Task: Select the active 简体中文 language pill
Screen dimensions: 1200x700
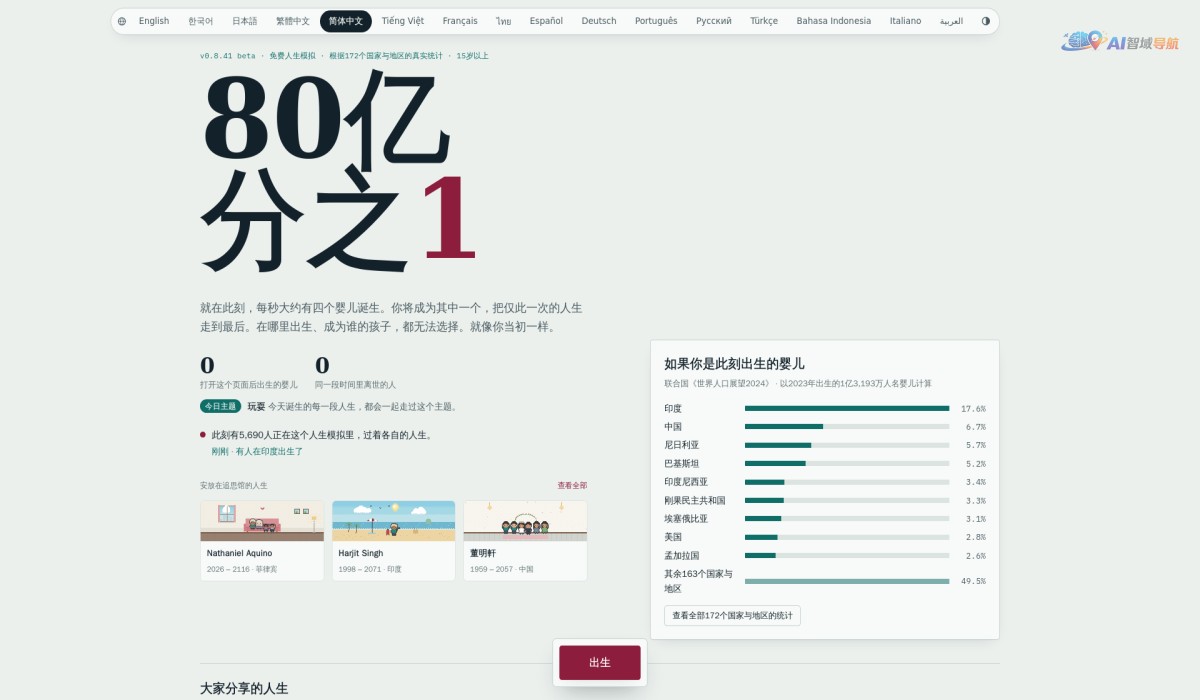Action: (x=346, y=21)
